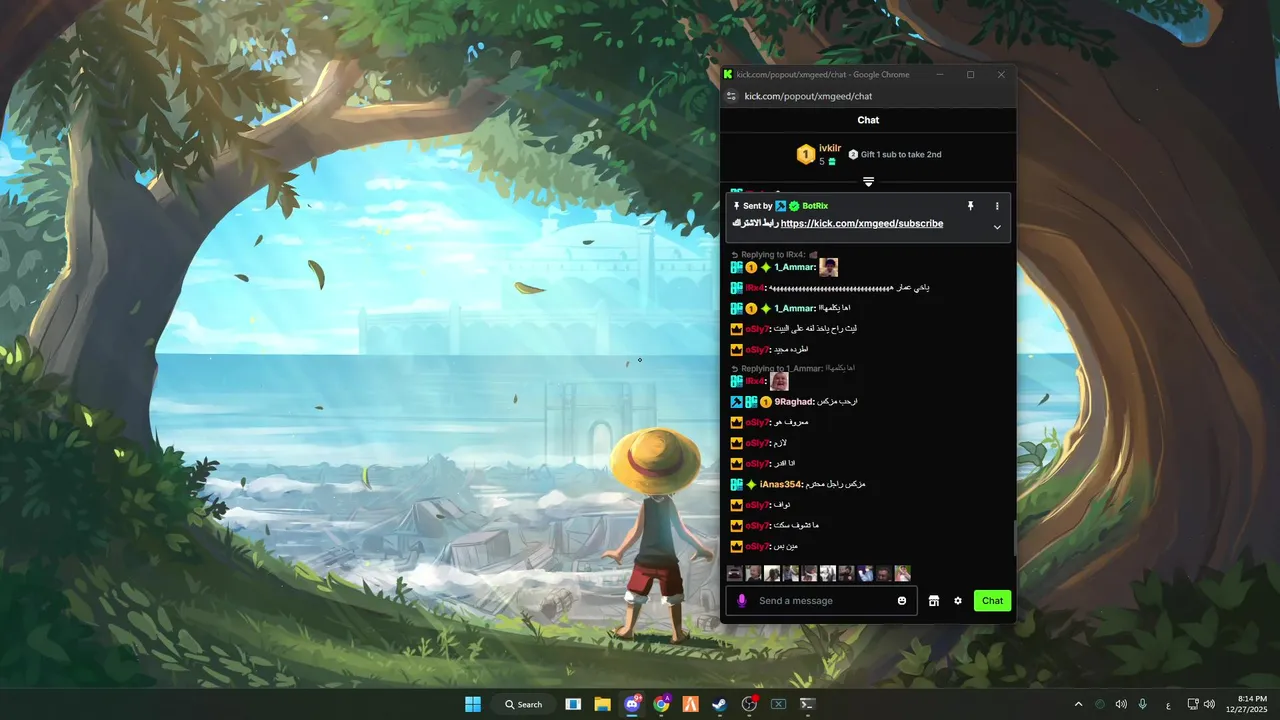This screenshot has width=1280, height=720.
Task: Show hidden system tray icons
Action: tap(1078, 704)
